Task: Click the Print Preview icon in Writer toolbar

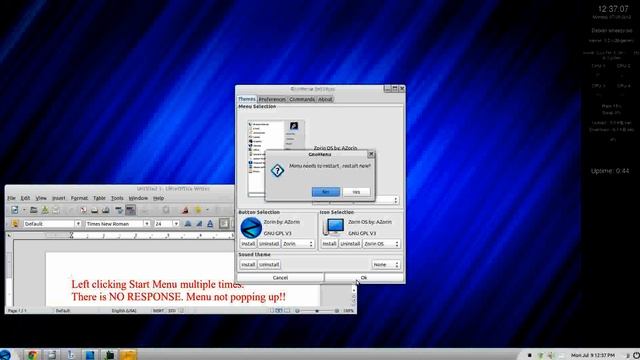Action: point(106,210)
